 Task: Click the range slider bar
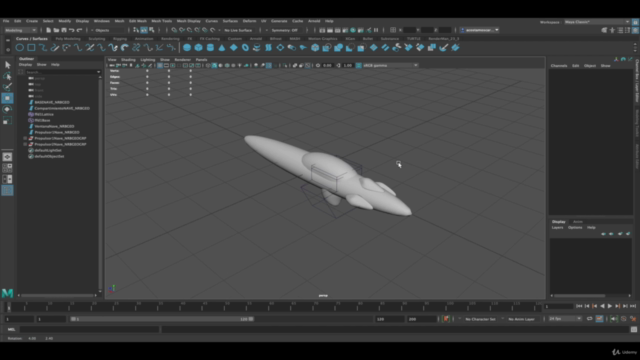click(162, 319)
